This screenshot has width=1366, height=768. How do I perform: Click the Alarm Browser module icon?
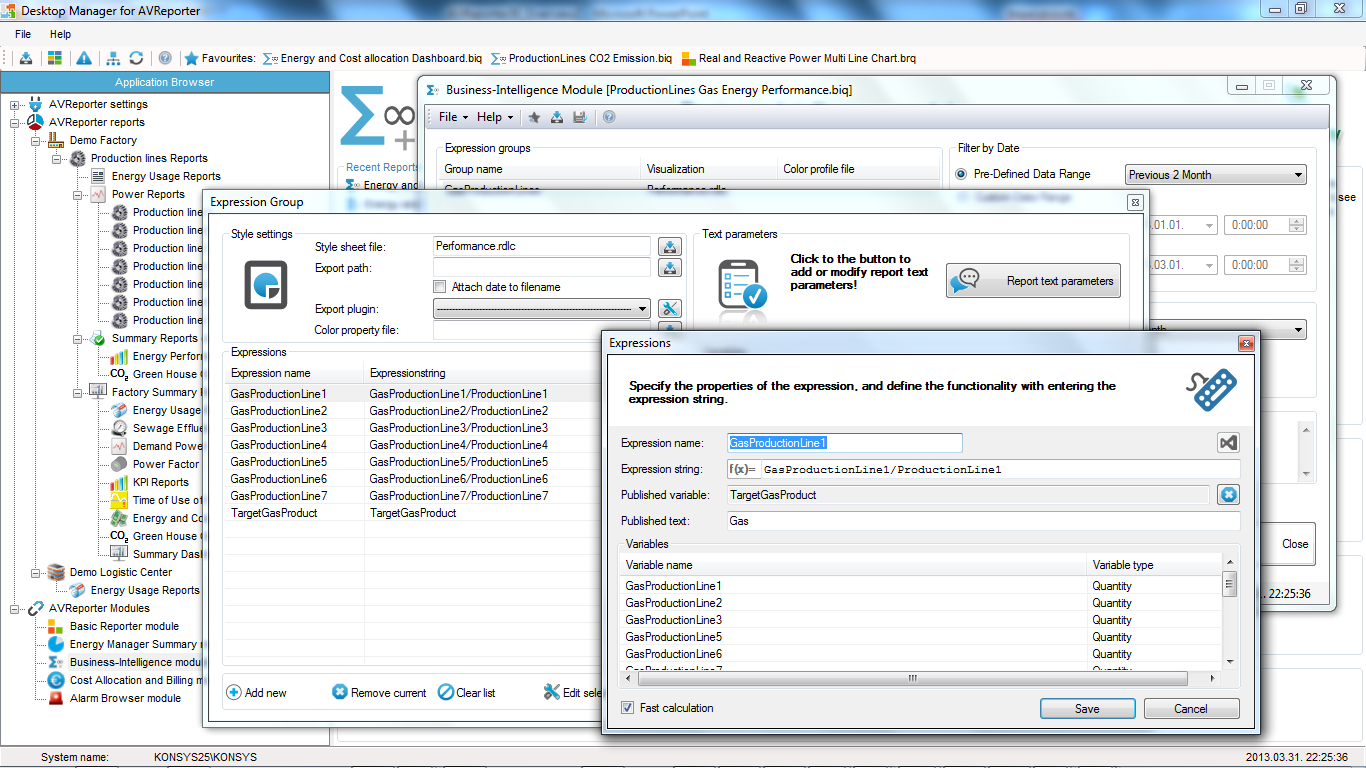click(x=56, y=698)
